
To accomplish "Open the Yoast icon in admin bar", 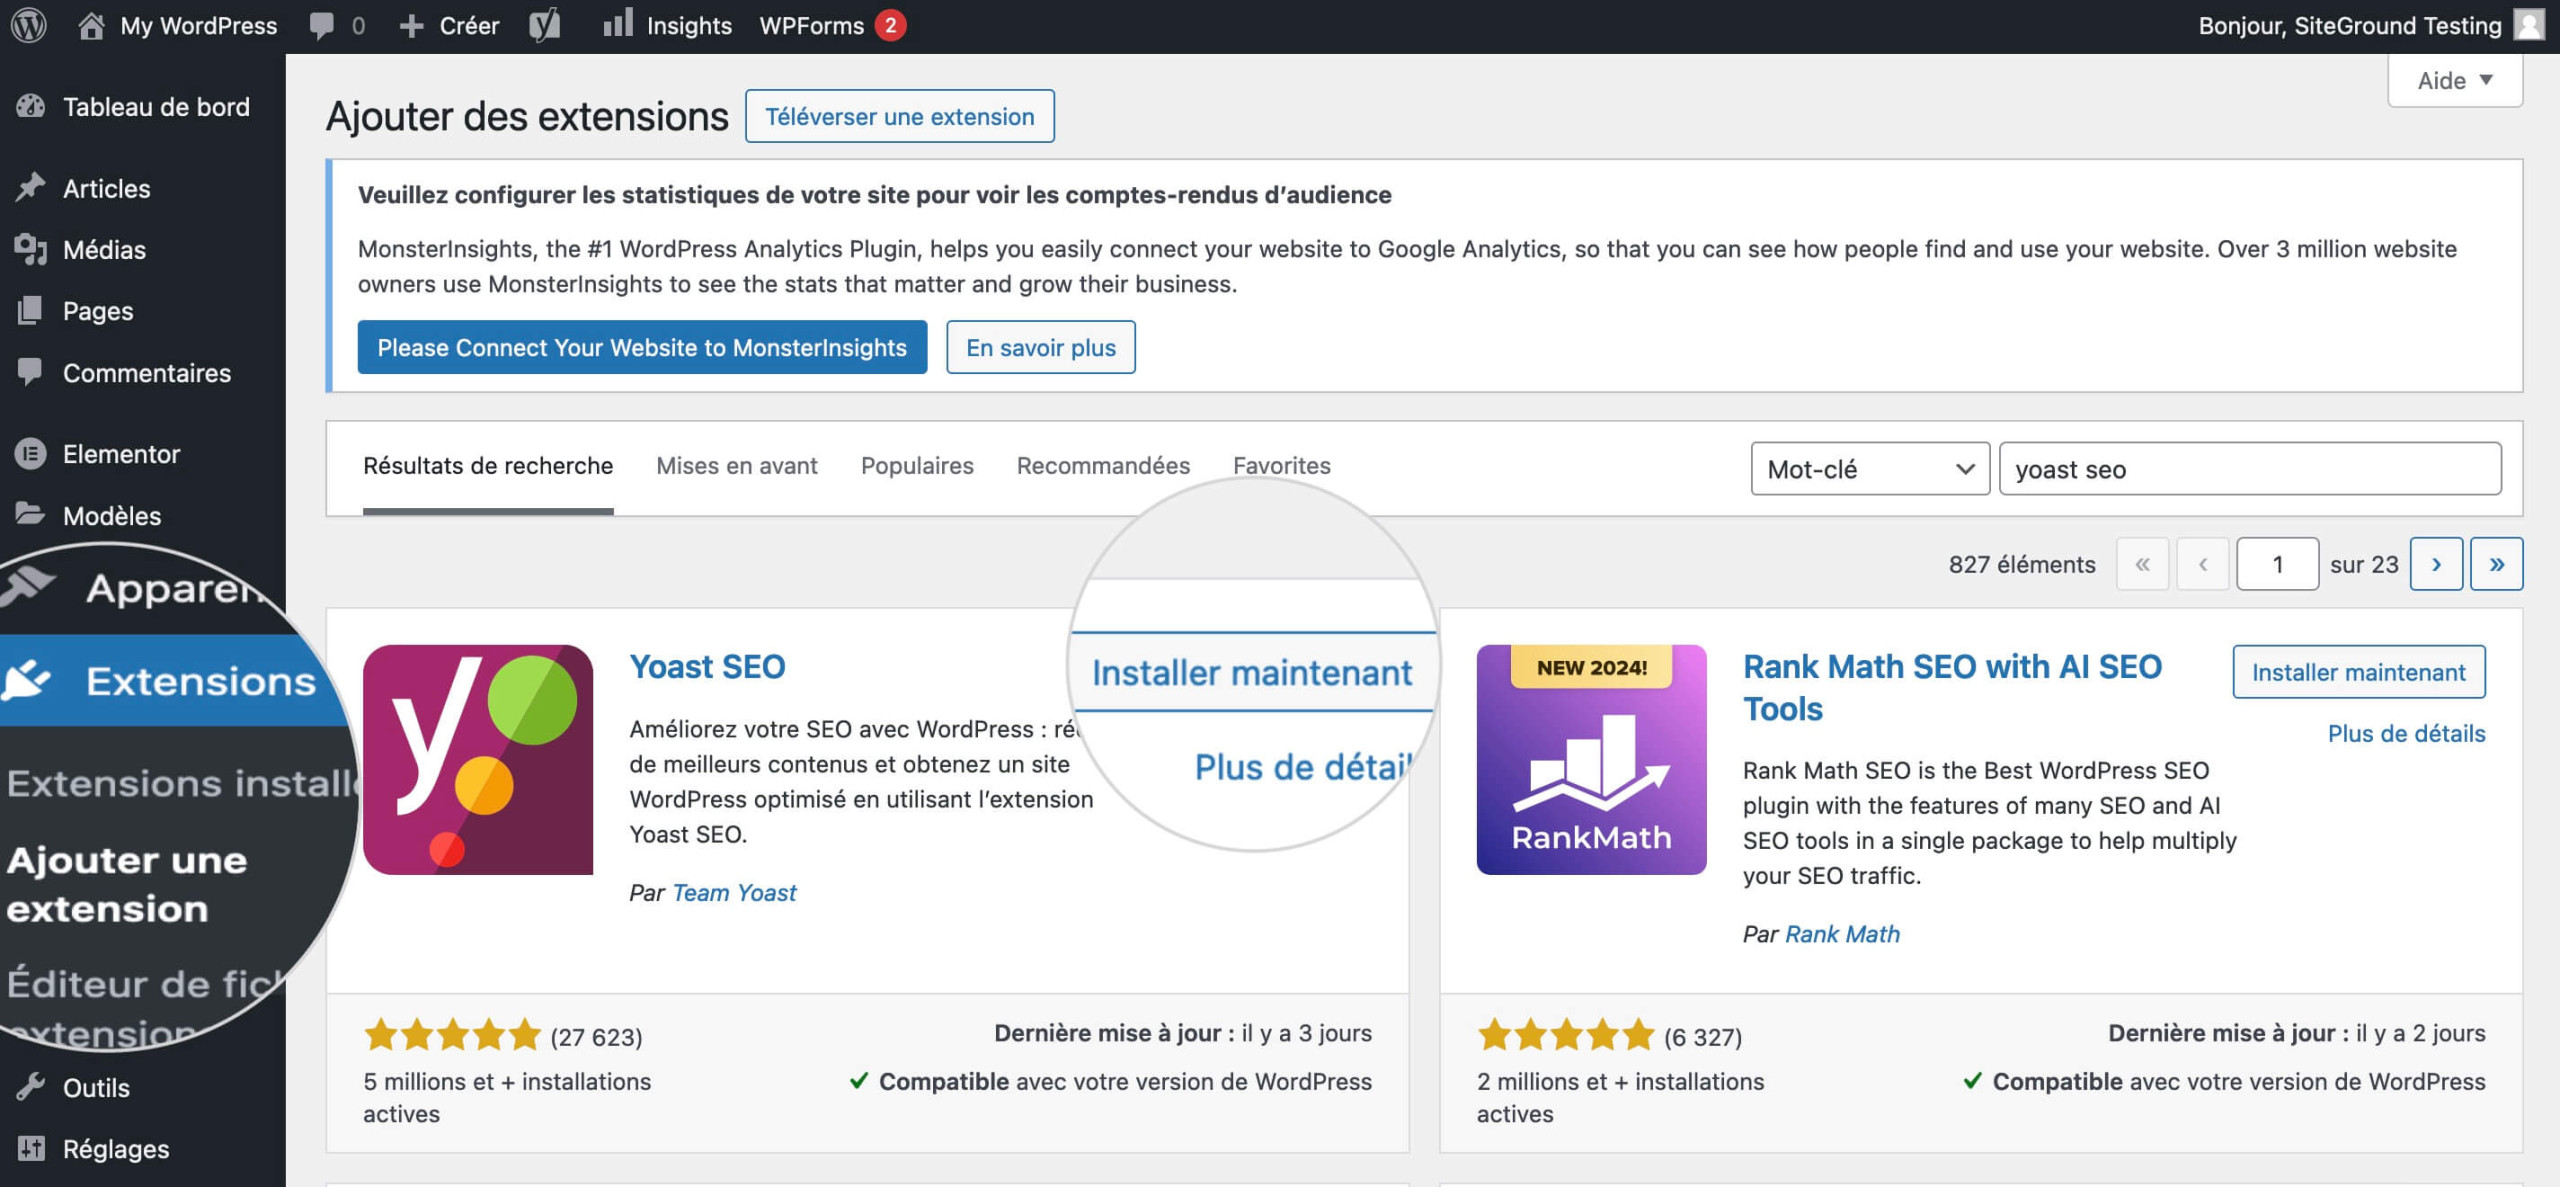I will pyautogui.click(x=544, y=25).
